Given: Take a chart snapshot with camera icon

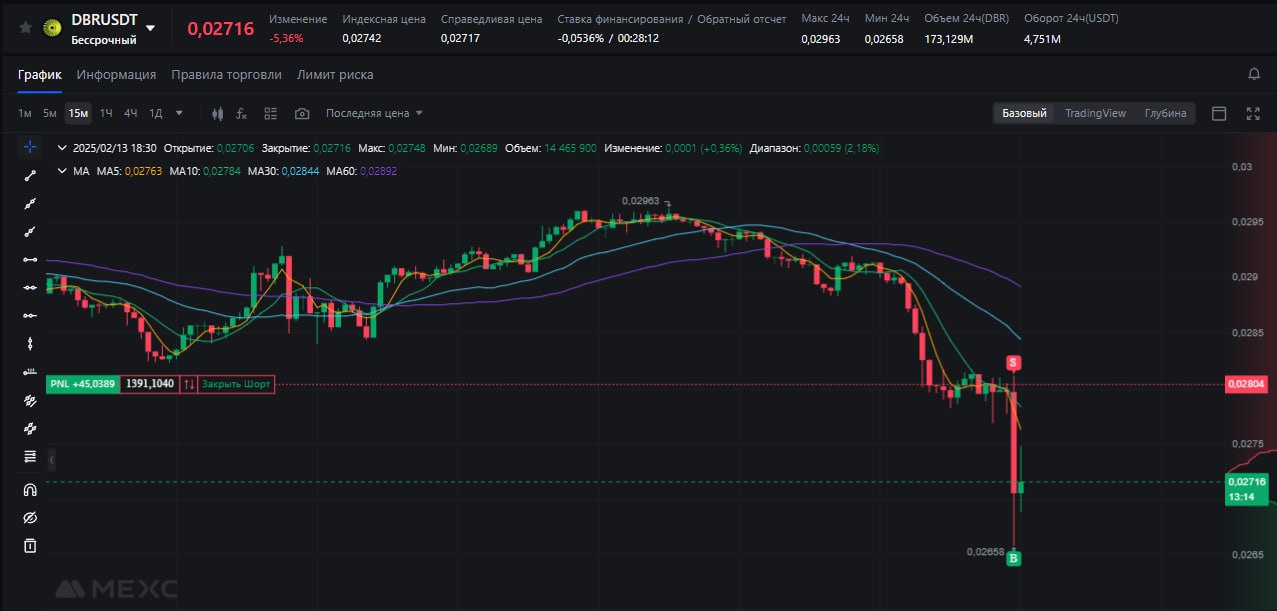Looking at the screenshot, I should coord(302,113).
